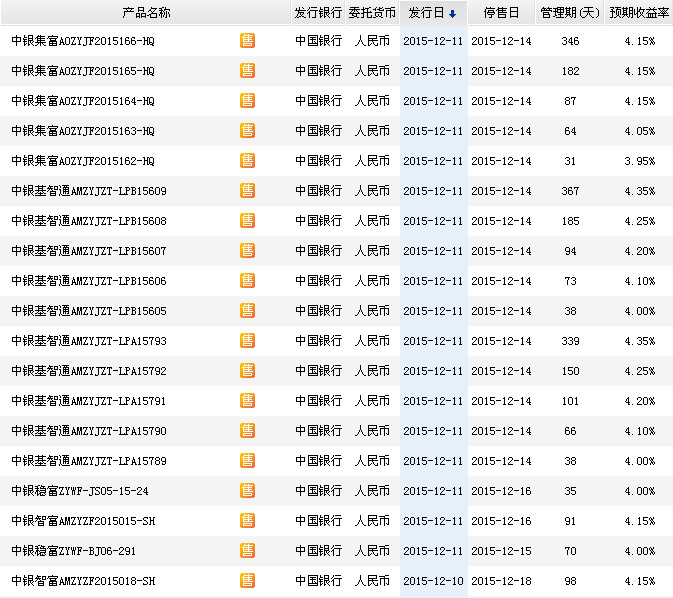Screen dimensions: 673x598
Task: Open product 中银基智通AMZYJZT-LPA15792
Action: click(89, 371)
